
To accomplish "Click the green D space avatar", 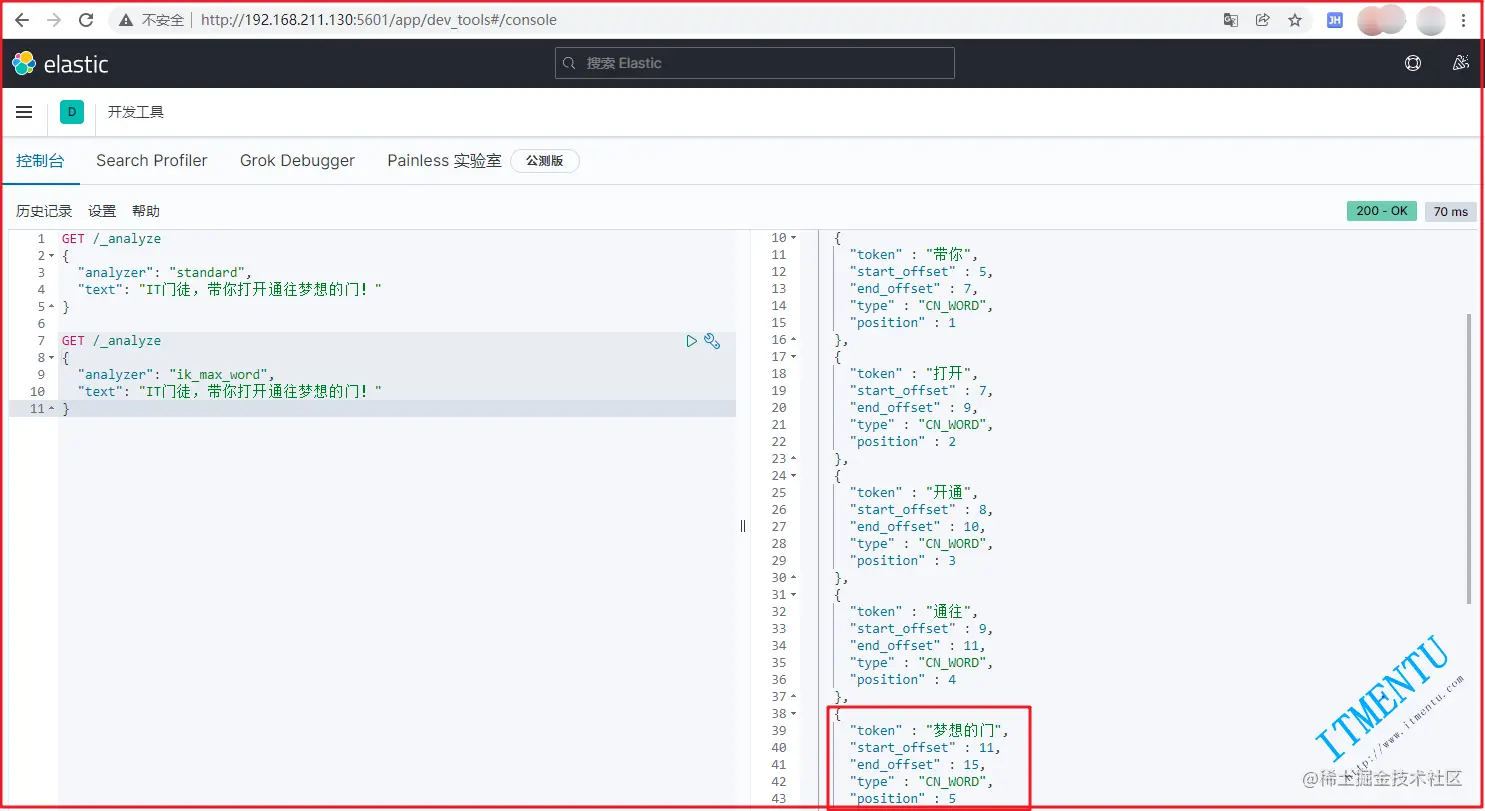I will [x=71, y=112].
